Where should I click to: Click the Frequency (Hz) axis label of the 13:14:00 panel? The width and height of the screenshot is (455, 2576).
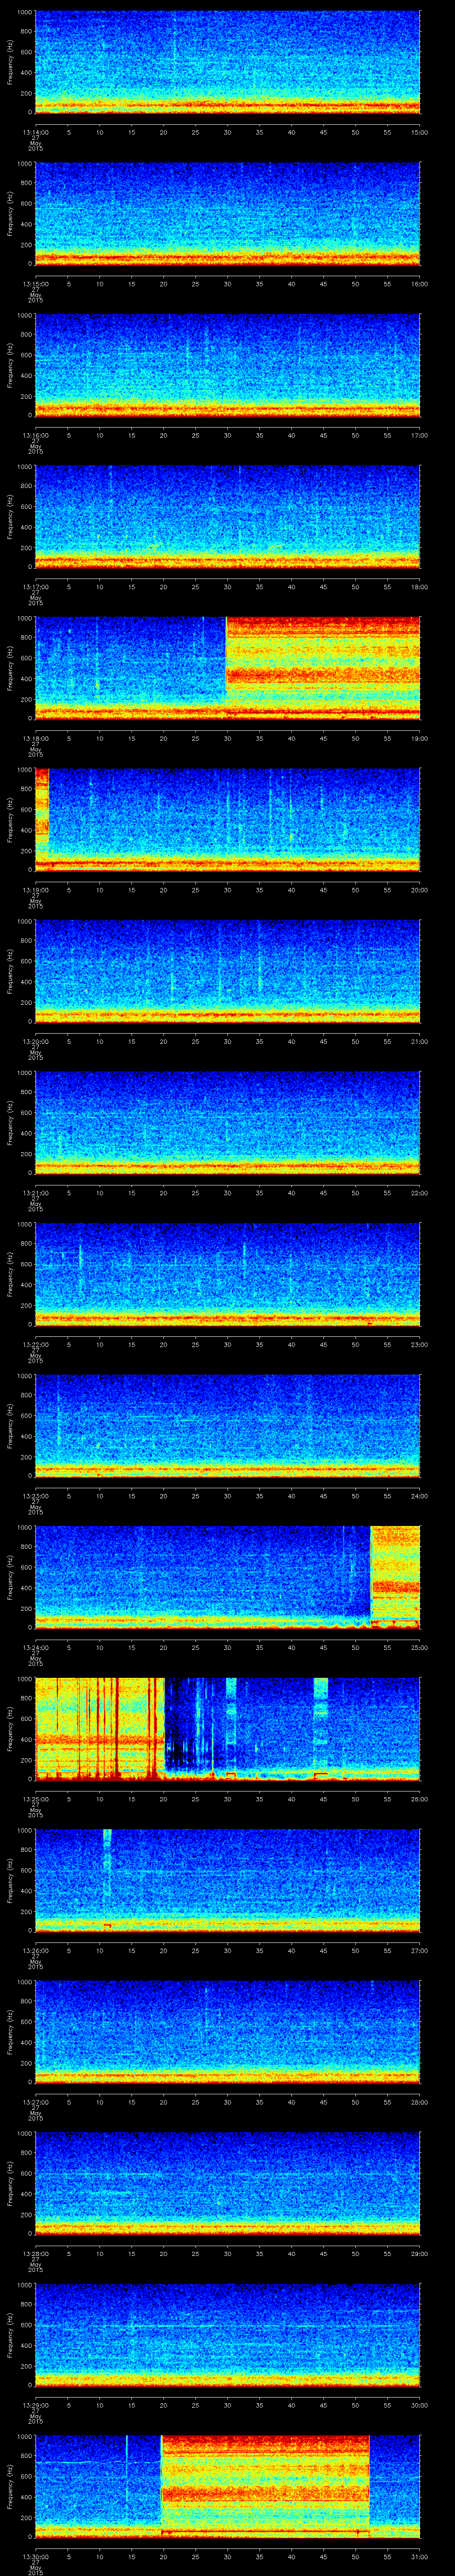click(x=10, y=63)
